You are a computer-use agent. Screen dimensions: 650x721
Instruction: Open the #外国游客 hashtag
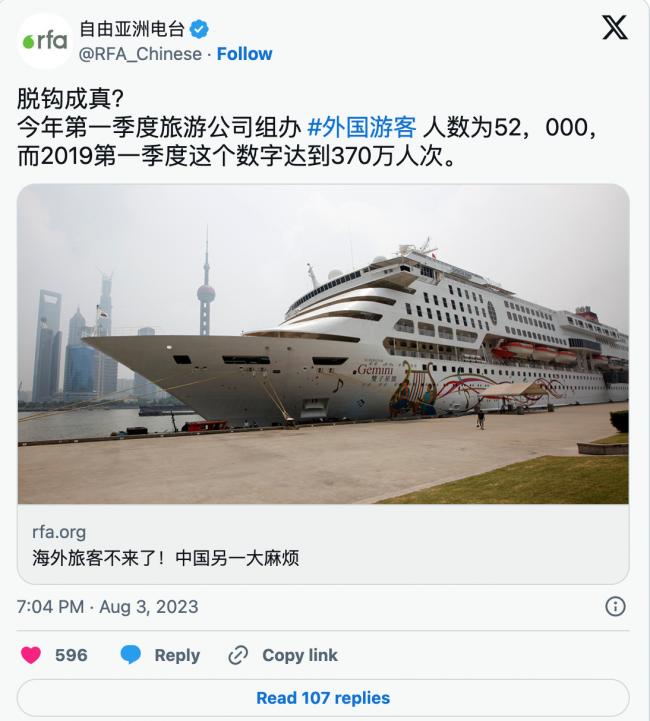362,127
